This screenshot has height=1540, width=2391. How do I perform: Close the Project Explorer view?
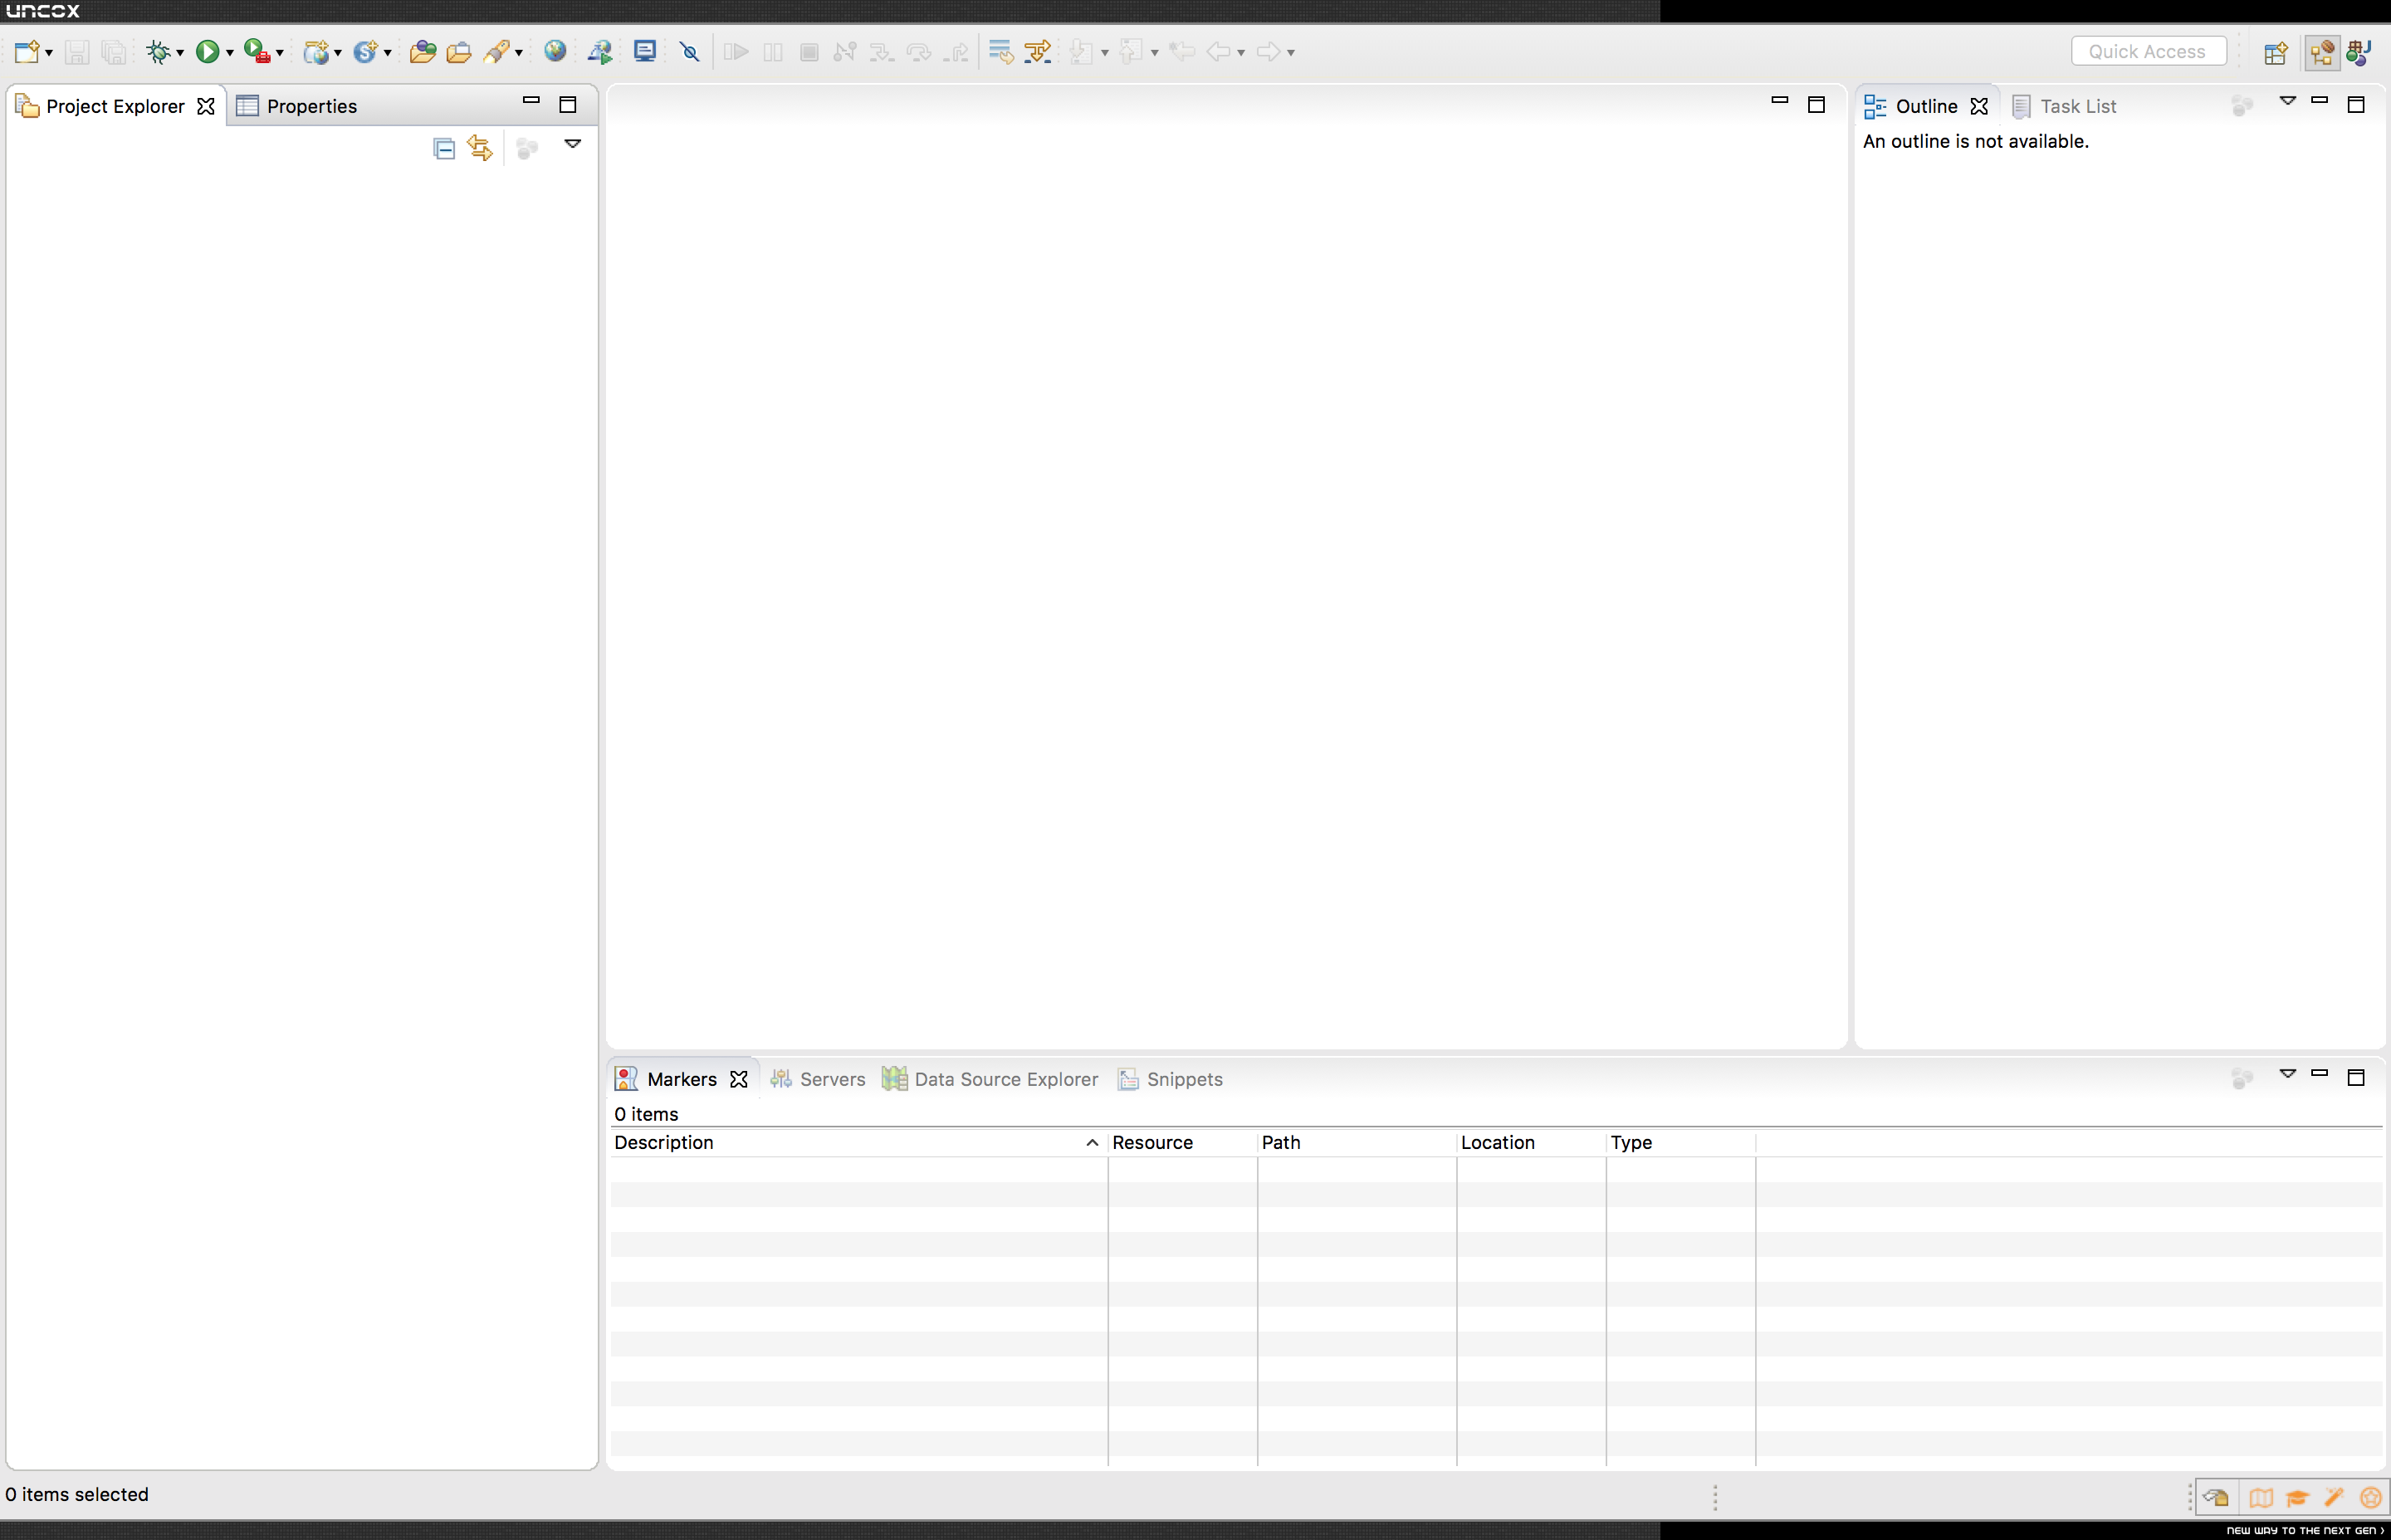click(206, 106)
